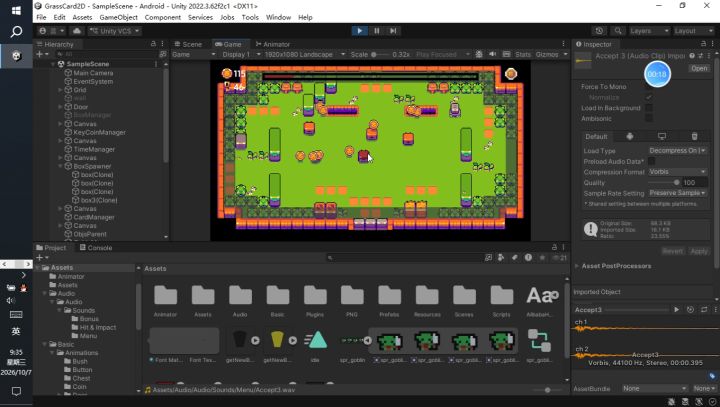
Task: Open the Display 1 dropdown
Action: tap(241, 54)
